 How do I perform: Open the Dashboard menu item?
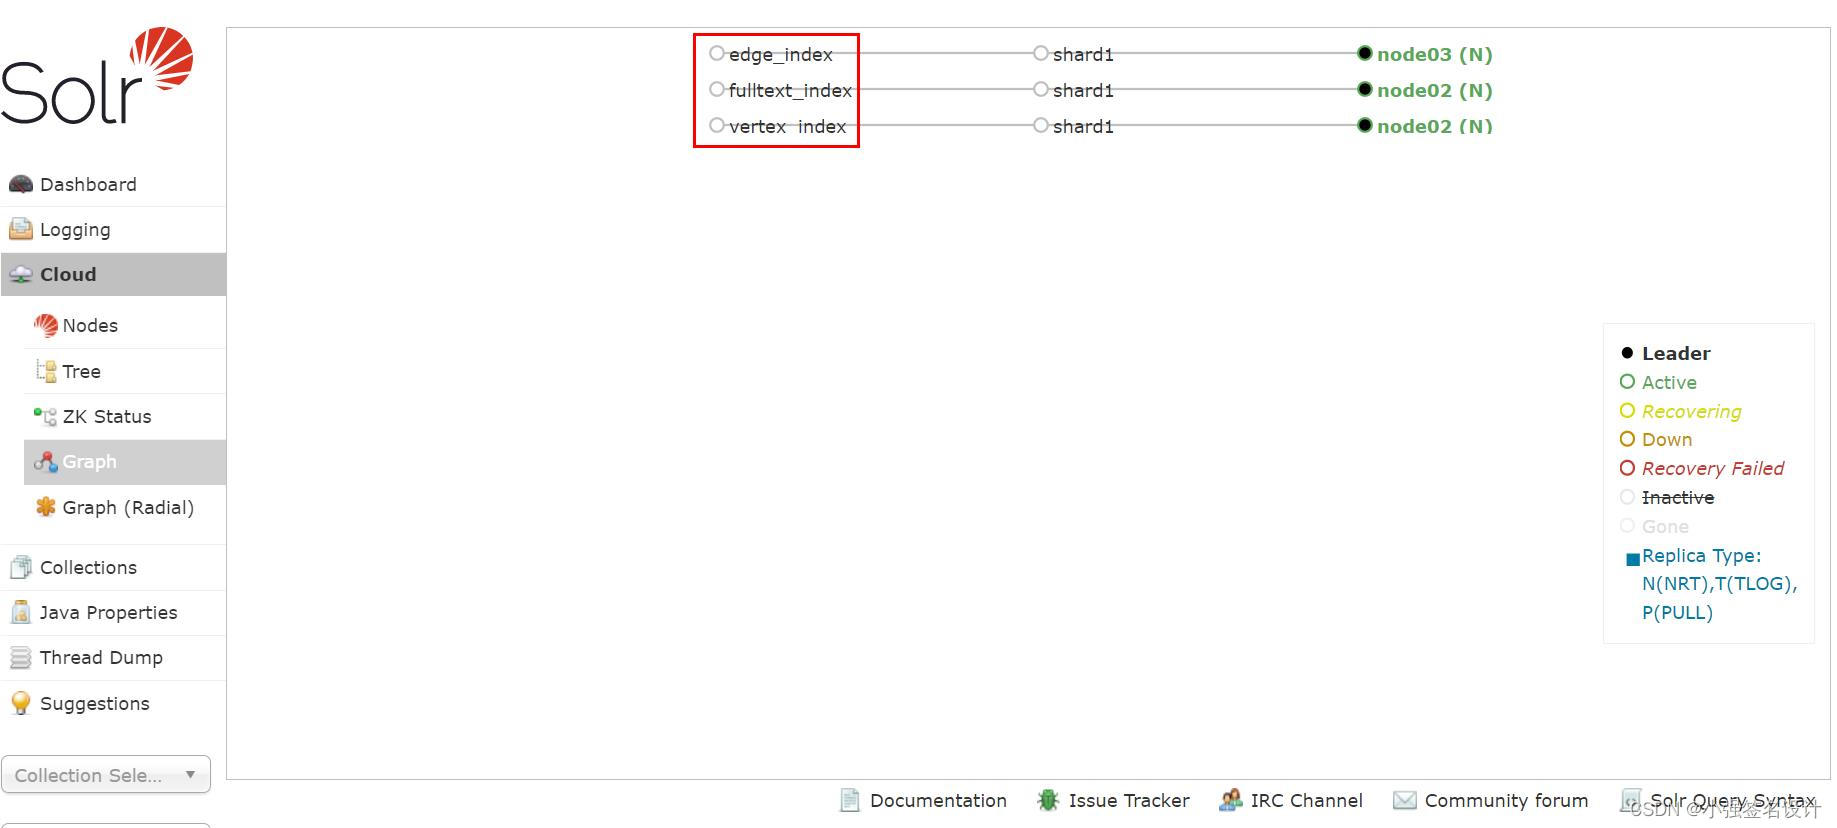(113, 184)
